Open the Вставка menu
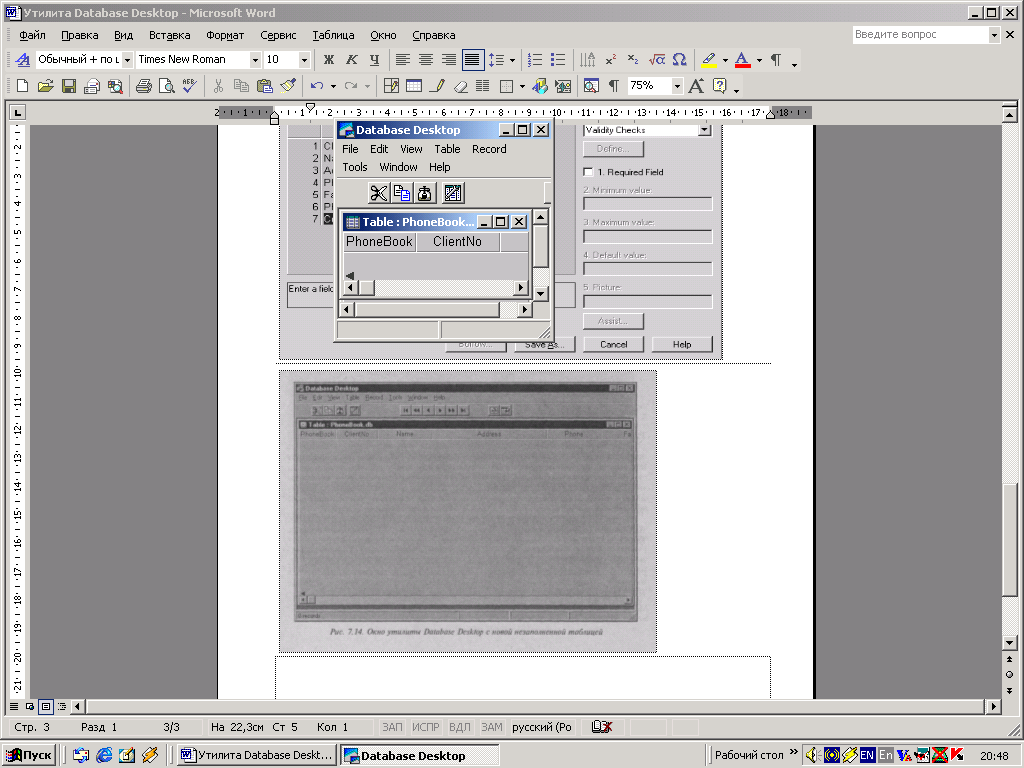The width and height of the screenshot is (1024, 768). tap(170, 35)
